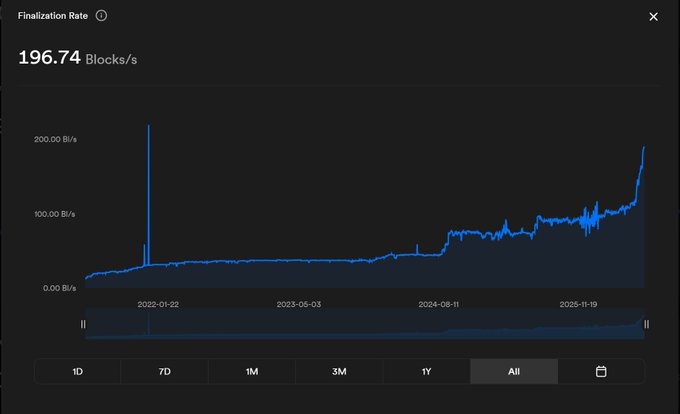The height and width of the screenshot is (414, 680).
Task: Click the mini overview chart navigator
Action: point(365,324)
